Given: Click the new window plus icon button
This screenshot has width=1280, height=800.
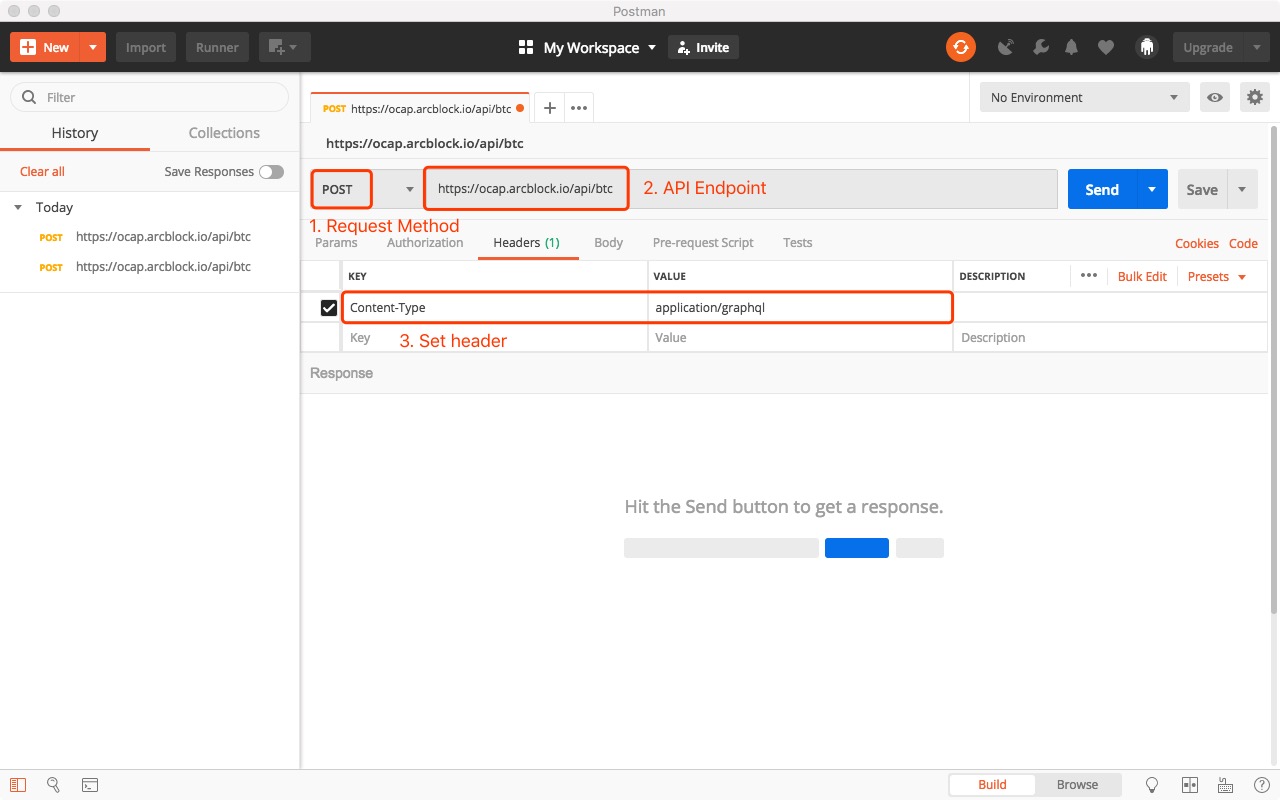Looking at the screenshot, I should [x=284, y=47].
